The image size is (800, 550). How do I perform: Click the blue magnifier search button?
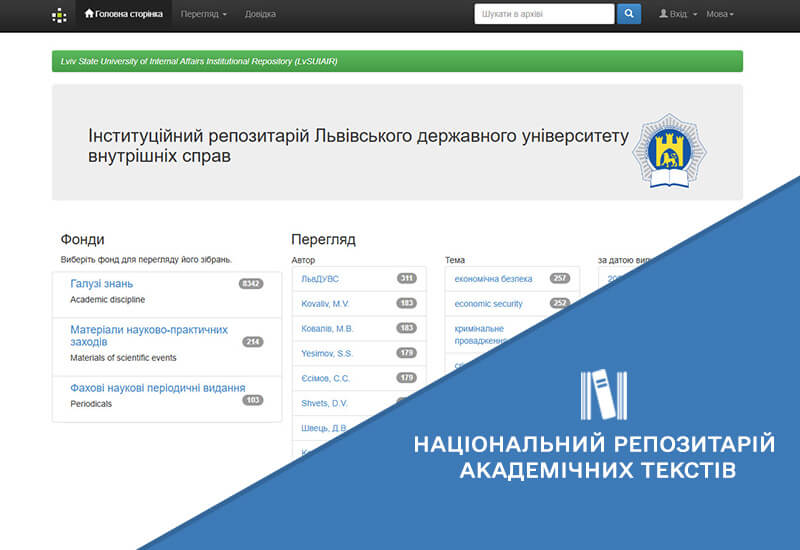[x=629, y=14]
